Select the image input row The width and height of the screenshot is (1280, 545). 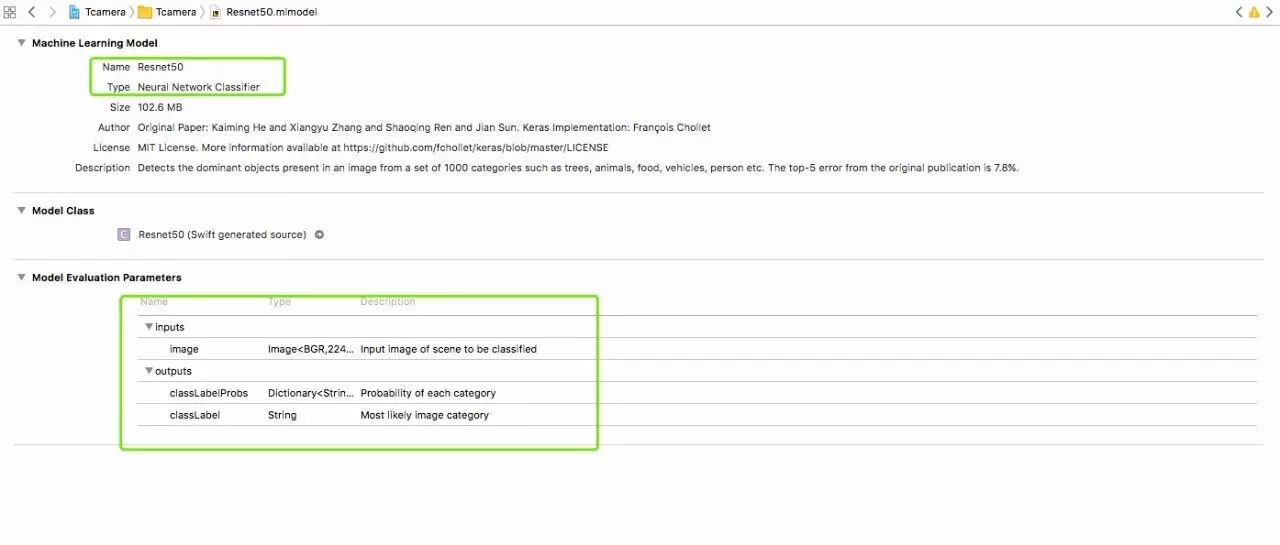pos(697,349)
